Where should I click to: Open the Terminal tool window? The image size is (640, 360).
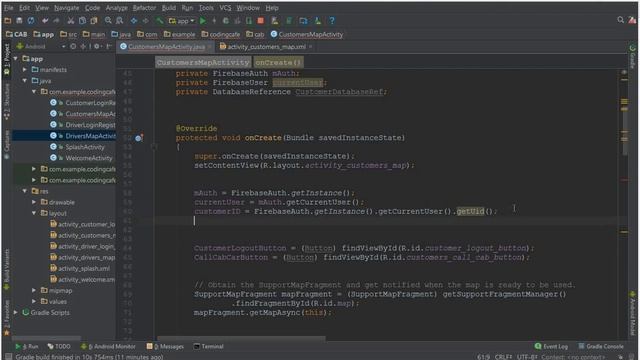pos(209,347)
